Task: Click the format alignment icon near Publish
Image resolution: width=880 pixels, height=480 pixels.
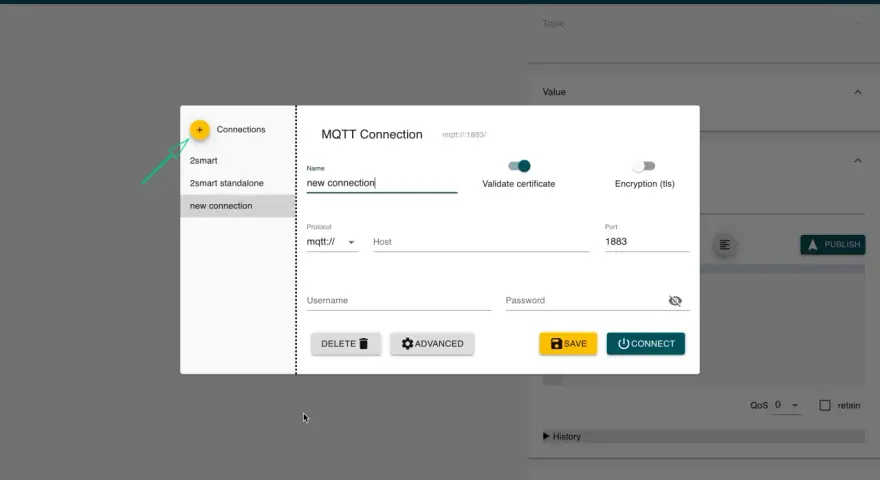Action: pyautogui.click(x=725, y=245)
